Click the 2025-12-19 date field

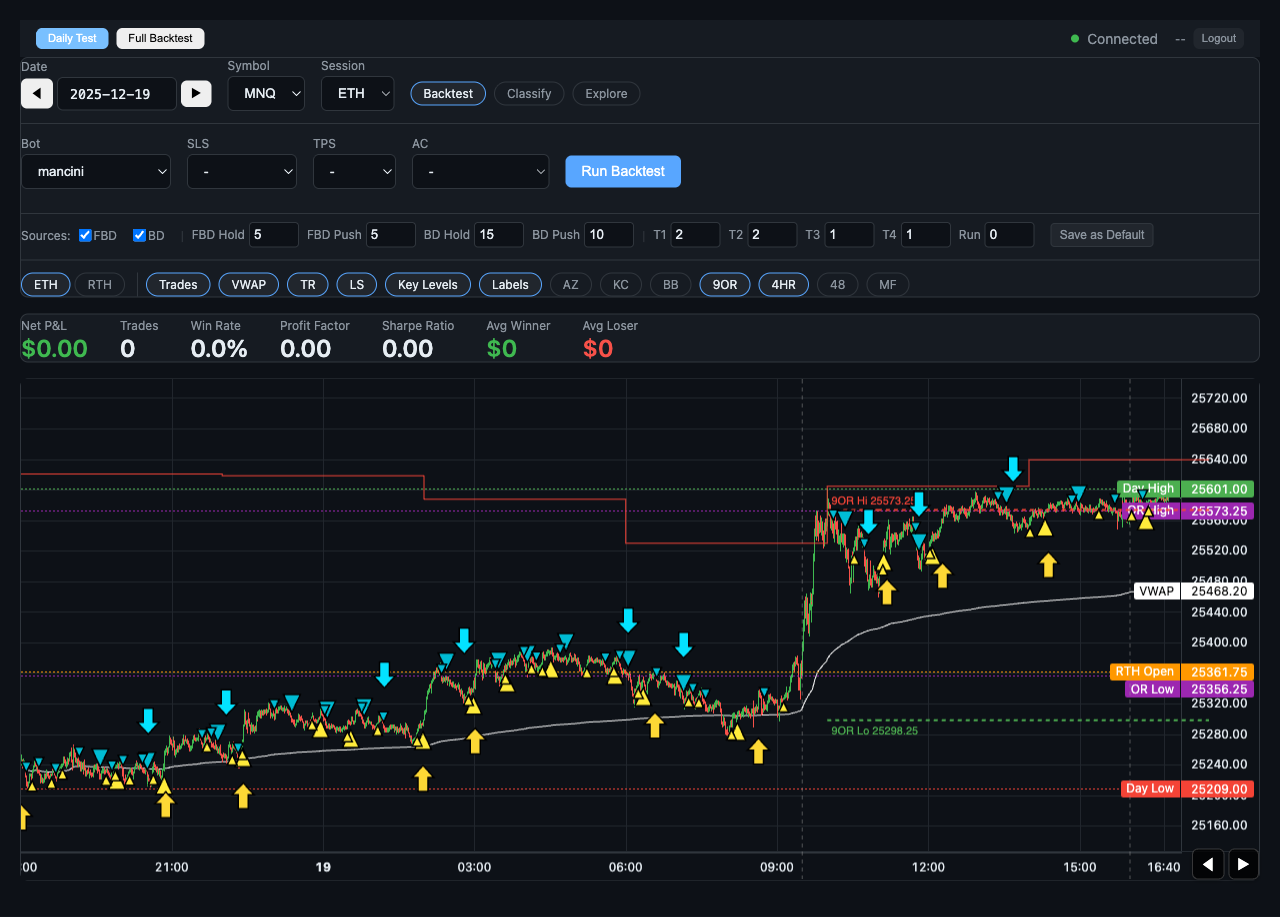tap(117, 93)
